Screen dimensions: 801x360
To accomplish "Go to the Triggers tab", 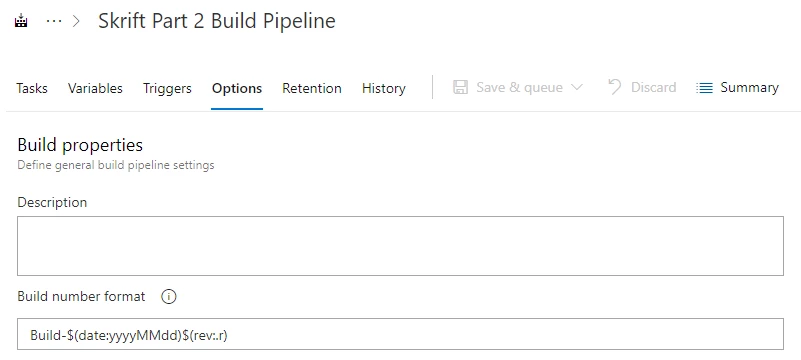I will 167,88.
